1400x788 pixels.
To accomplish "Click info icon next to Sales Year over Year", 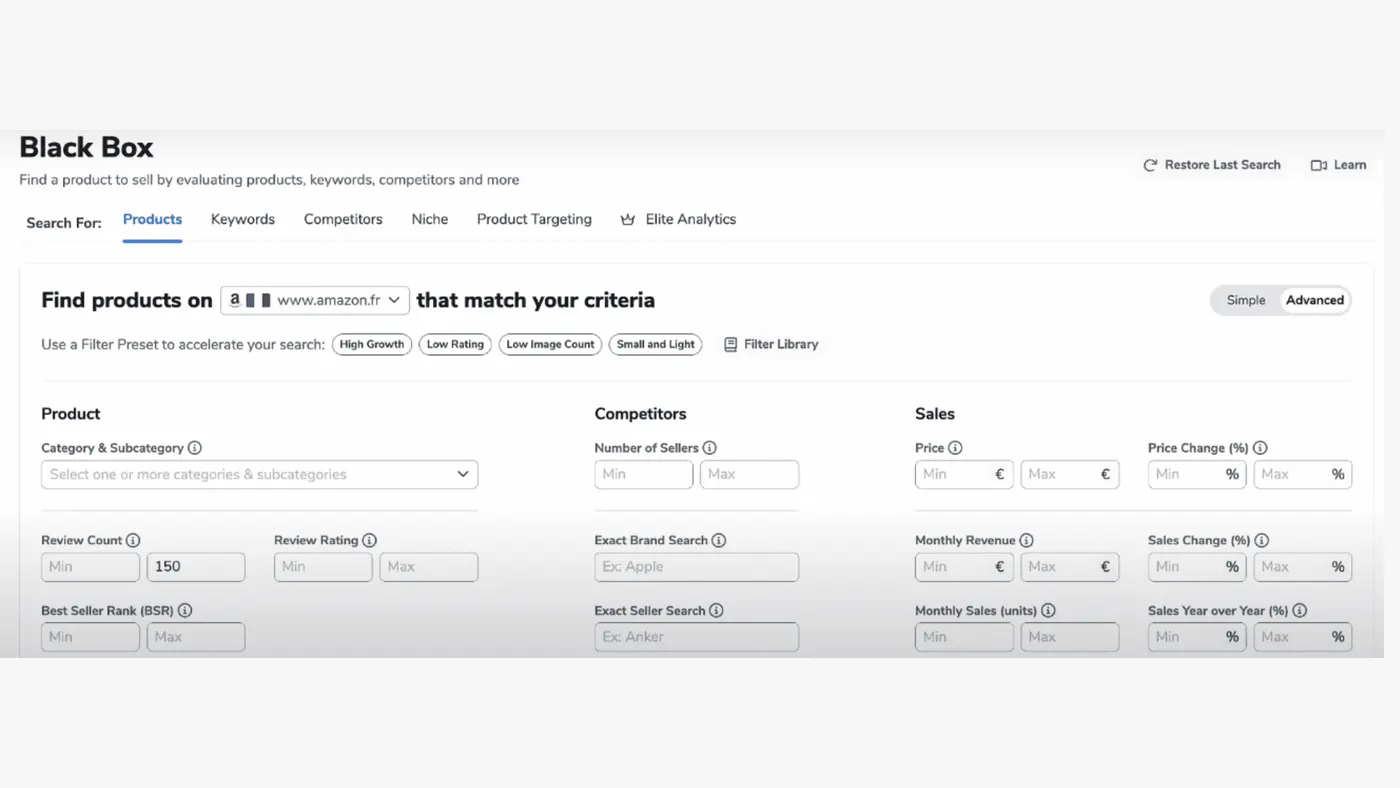I will [x=1299, y=610].
